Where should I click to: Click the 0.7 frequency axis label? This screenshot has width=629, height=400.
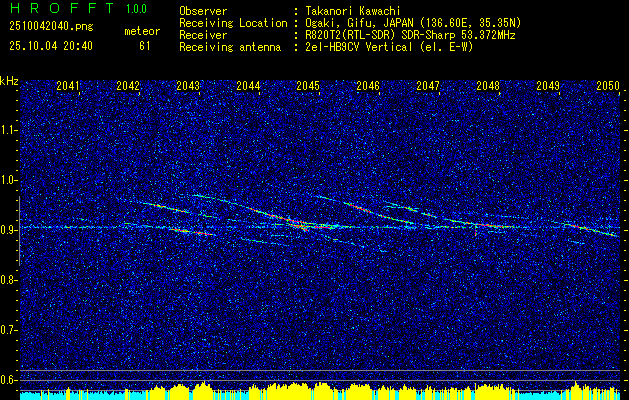click(8, 330)
